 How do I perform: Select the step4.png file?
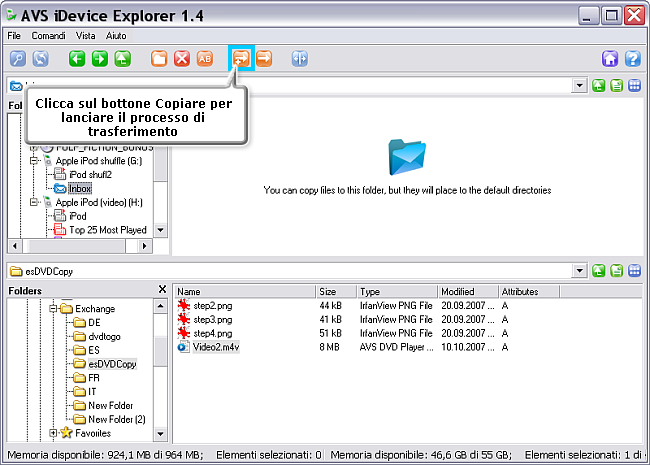click(x=213, y=333)
